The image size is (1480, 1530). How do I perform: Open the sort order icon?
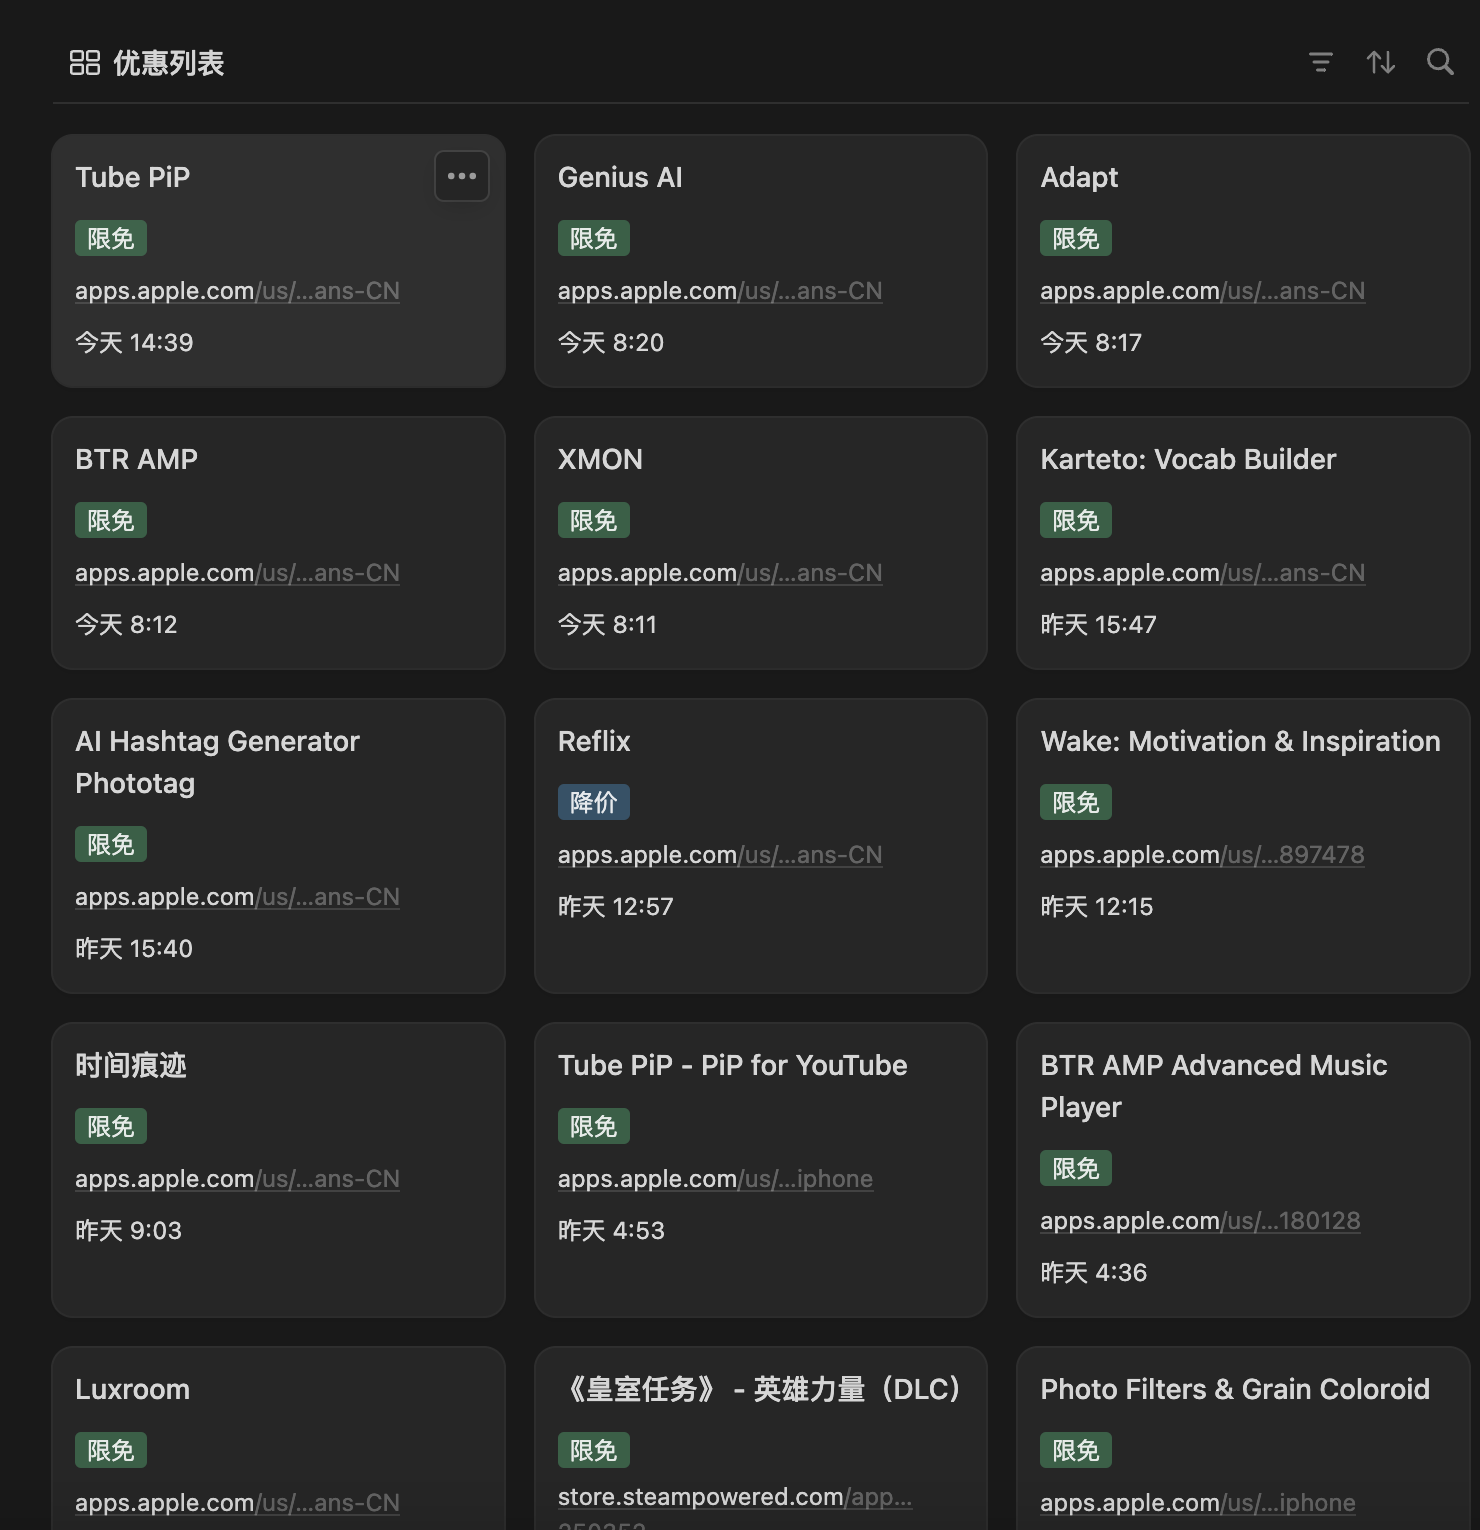(x=1381, y=63)
